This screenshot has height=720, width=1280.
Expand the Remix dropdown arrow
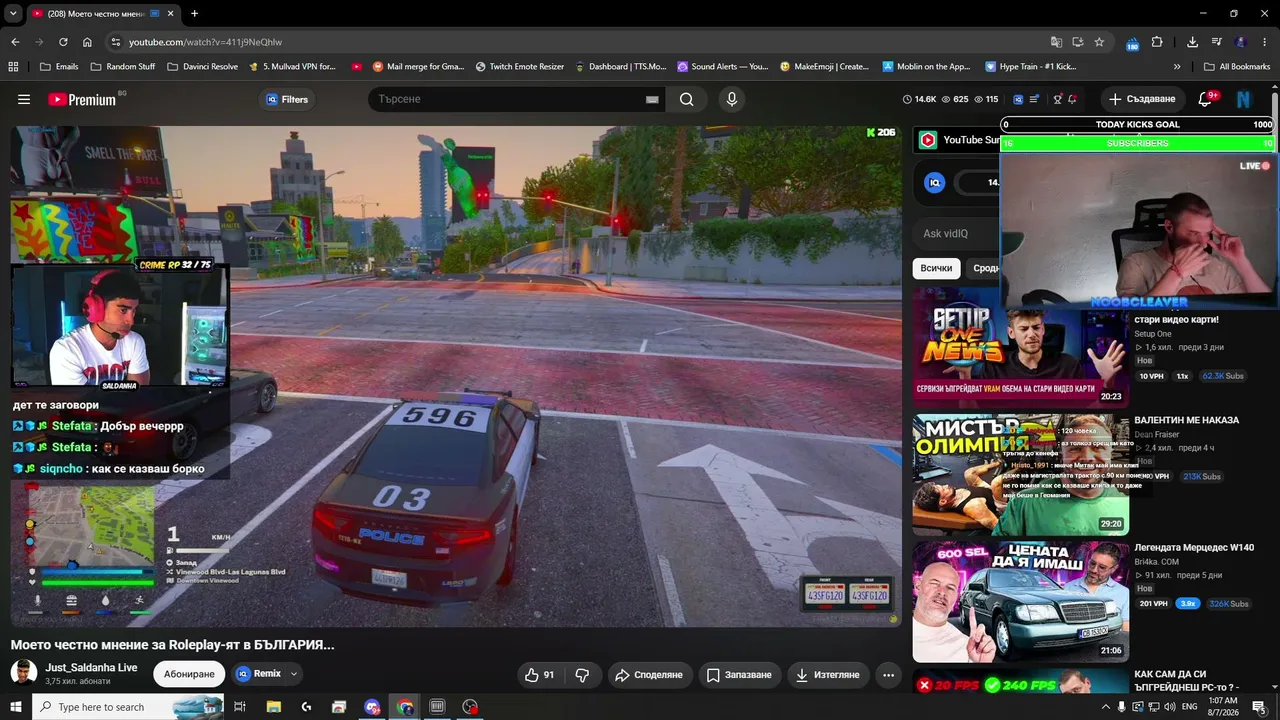(294, 674)
